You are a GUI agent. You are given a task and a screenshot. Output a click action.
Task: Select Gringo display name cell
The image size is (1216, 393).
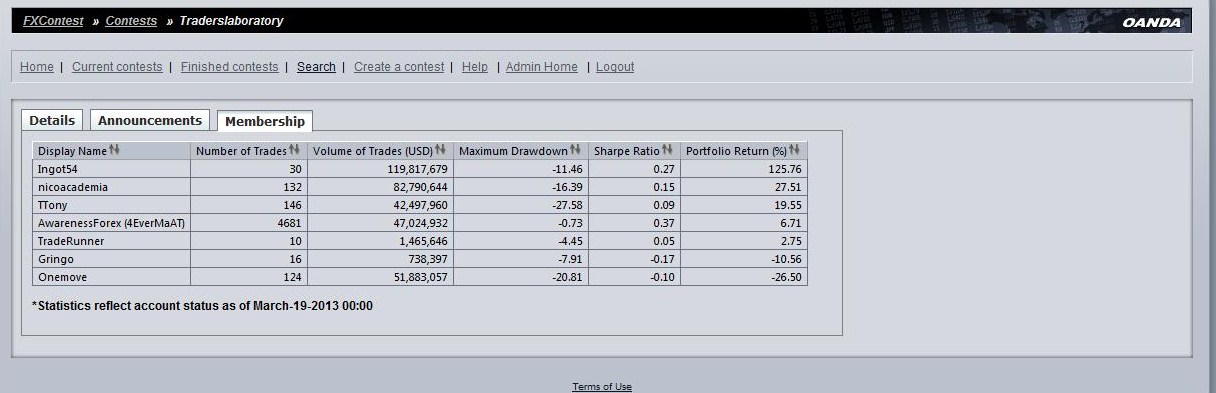coord(111,259)
